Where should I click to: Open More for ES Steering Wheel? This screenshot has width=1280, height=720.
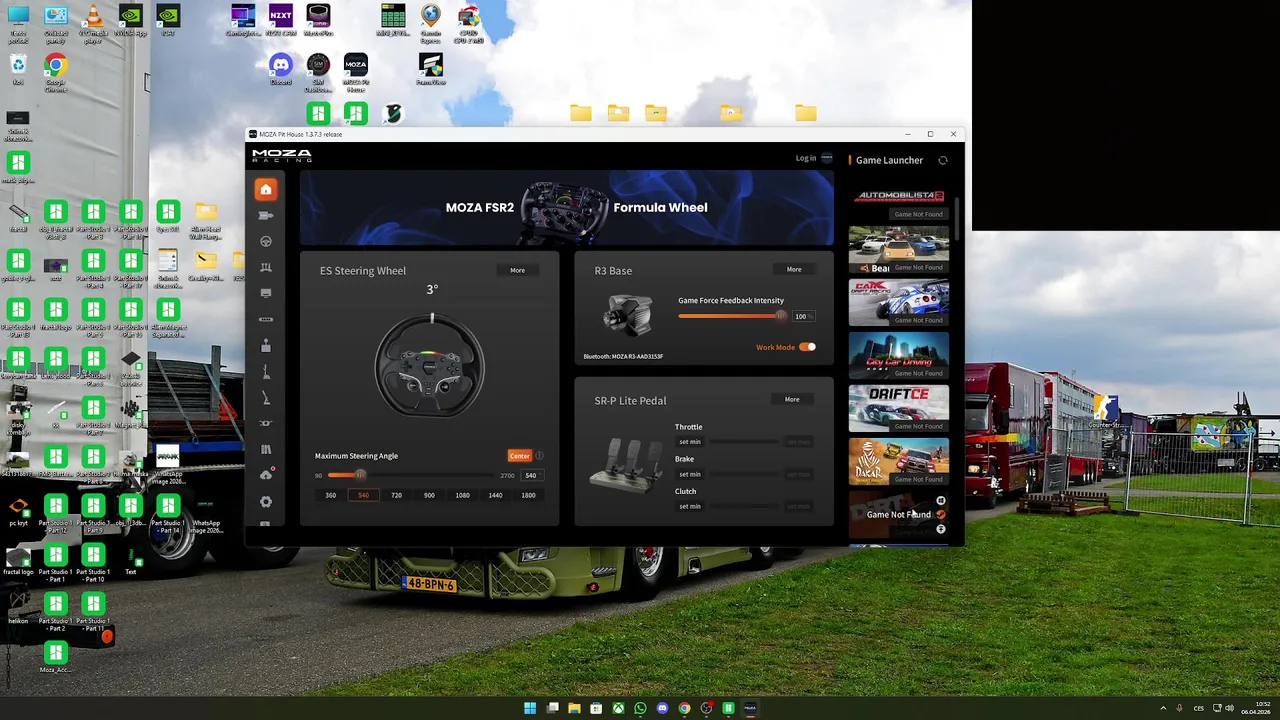tap(517, 270)
